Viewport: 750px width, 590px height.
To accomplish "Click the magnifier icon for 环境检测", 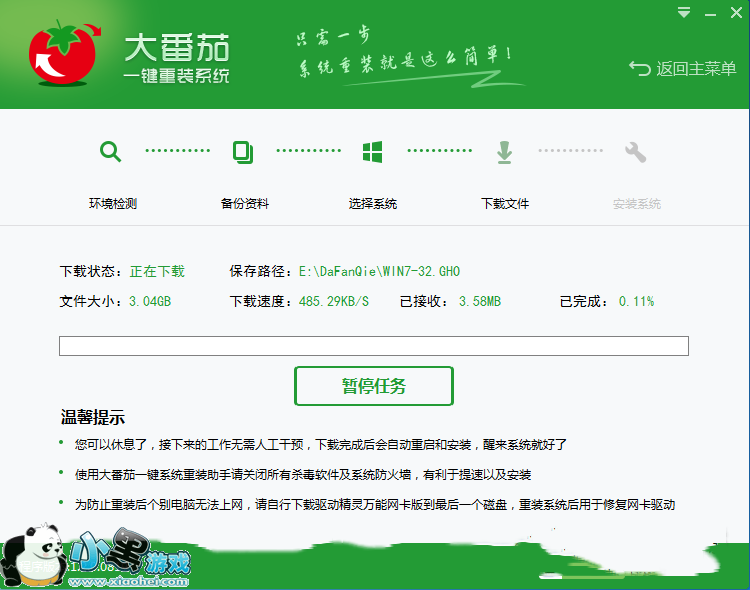I will (x=110, y=152).
